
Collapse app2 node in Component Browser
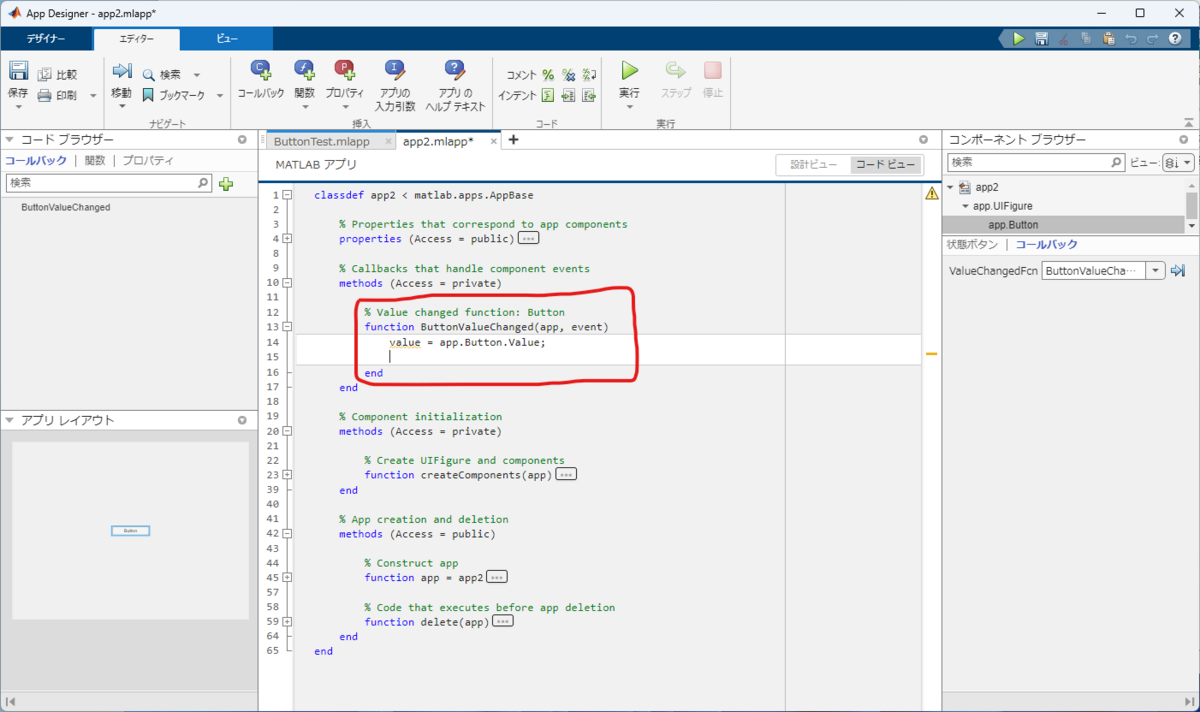[x=950, y=187]
